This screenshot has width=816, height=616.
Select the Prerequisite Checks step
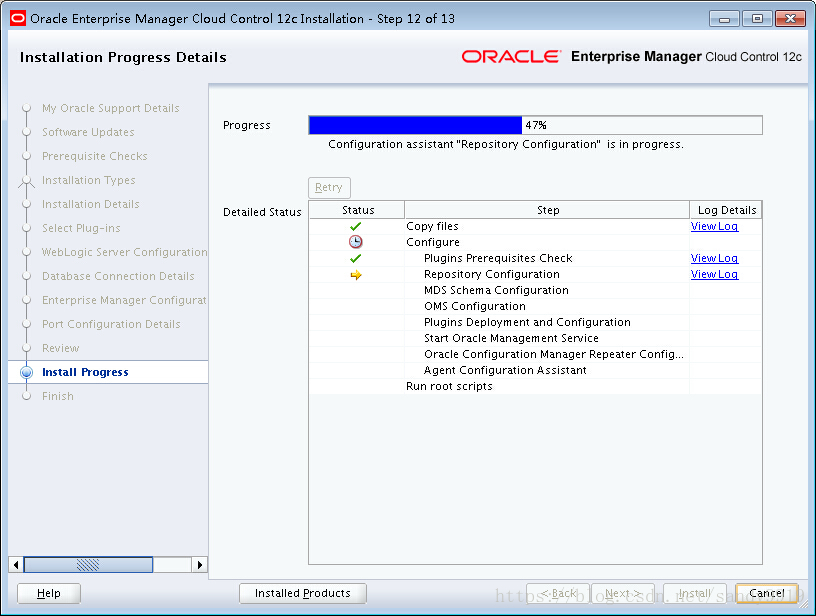click(95, 156)
